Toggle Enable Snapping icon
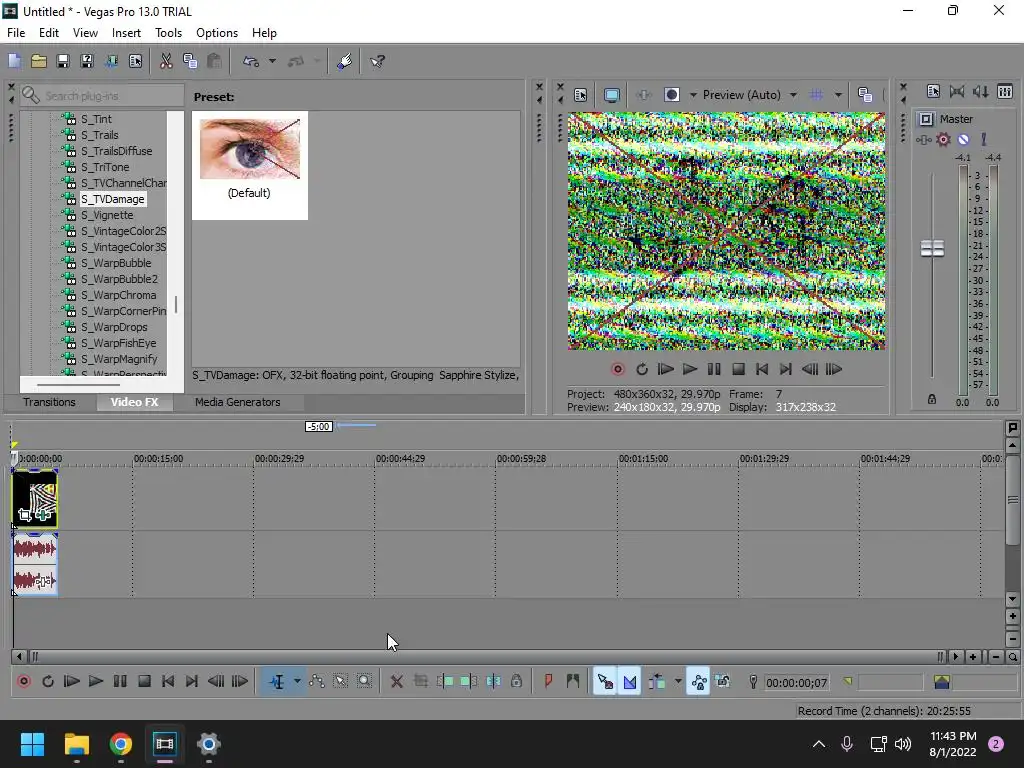1024x768 pixels. point(605,681)
